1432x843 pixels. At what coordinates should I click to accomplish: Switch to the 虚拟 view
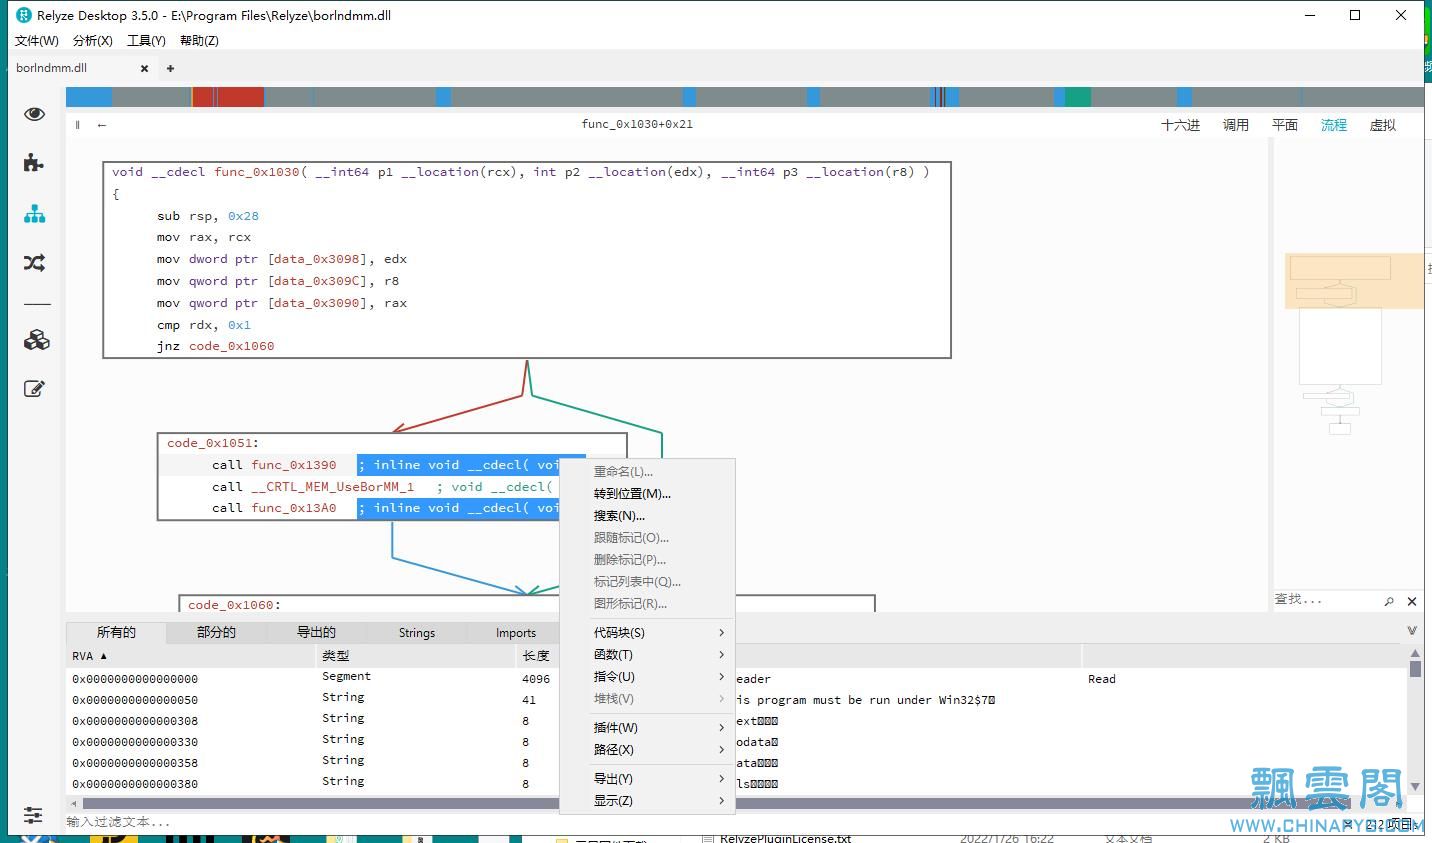[1383, 125]
